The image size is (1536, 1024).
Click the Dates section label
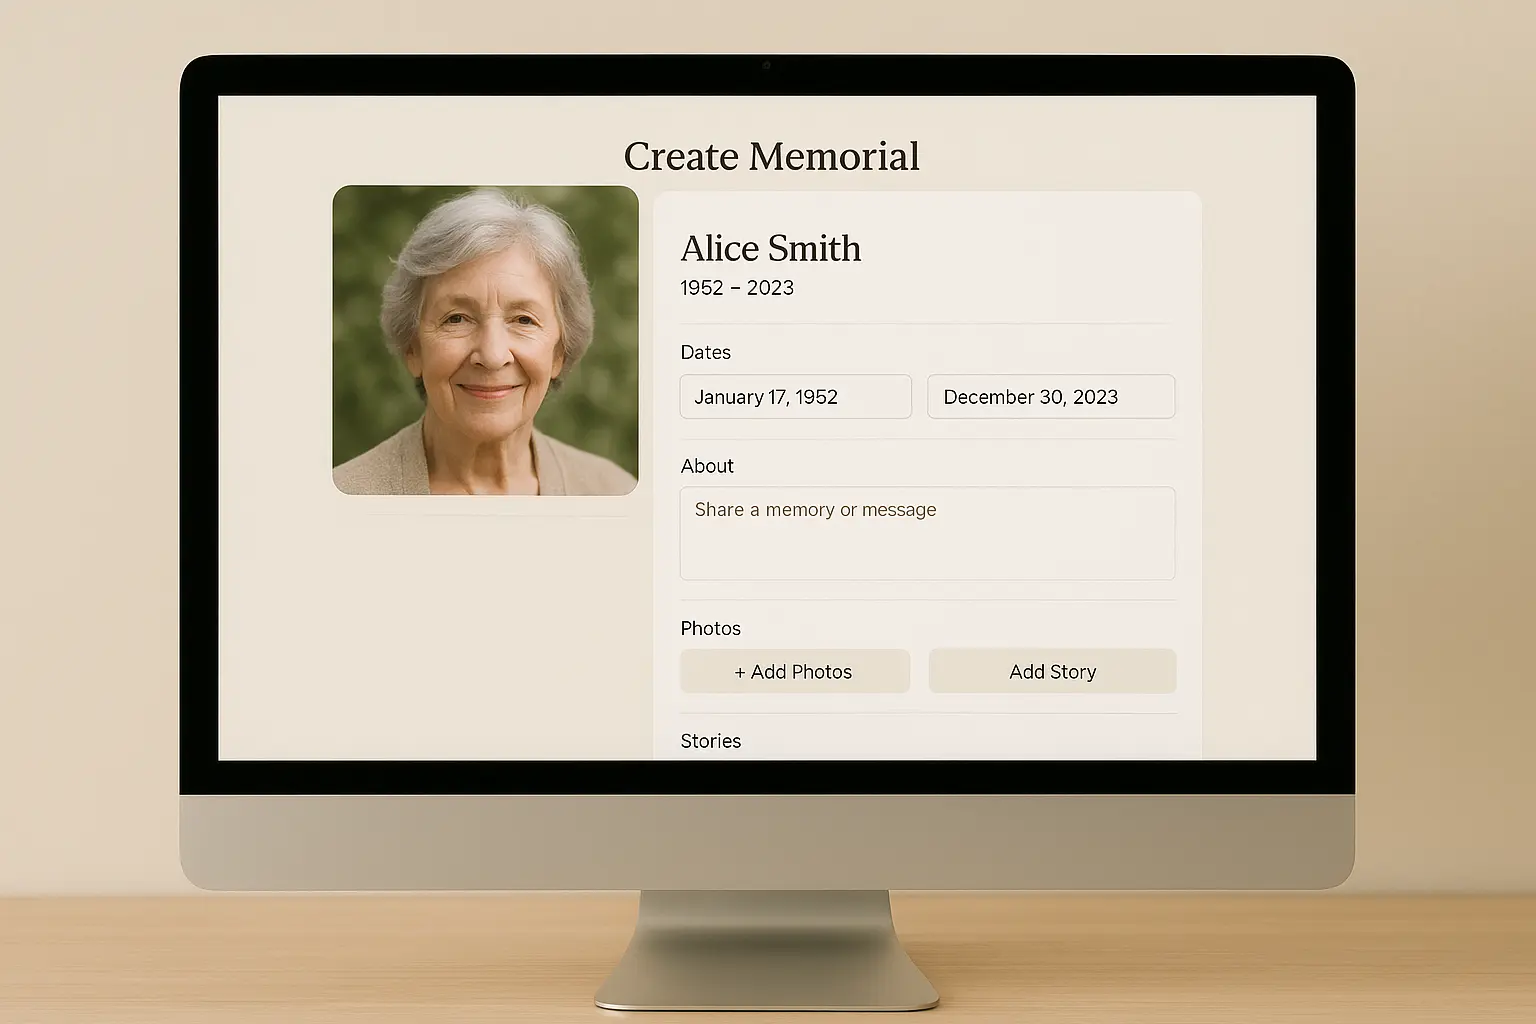(706, 352)
